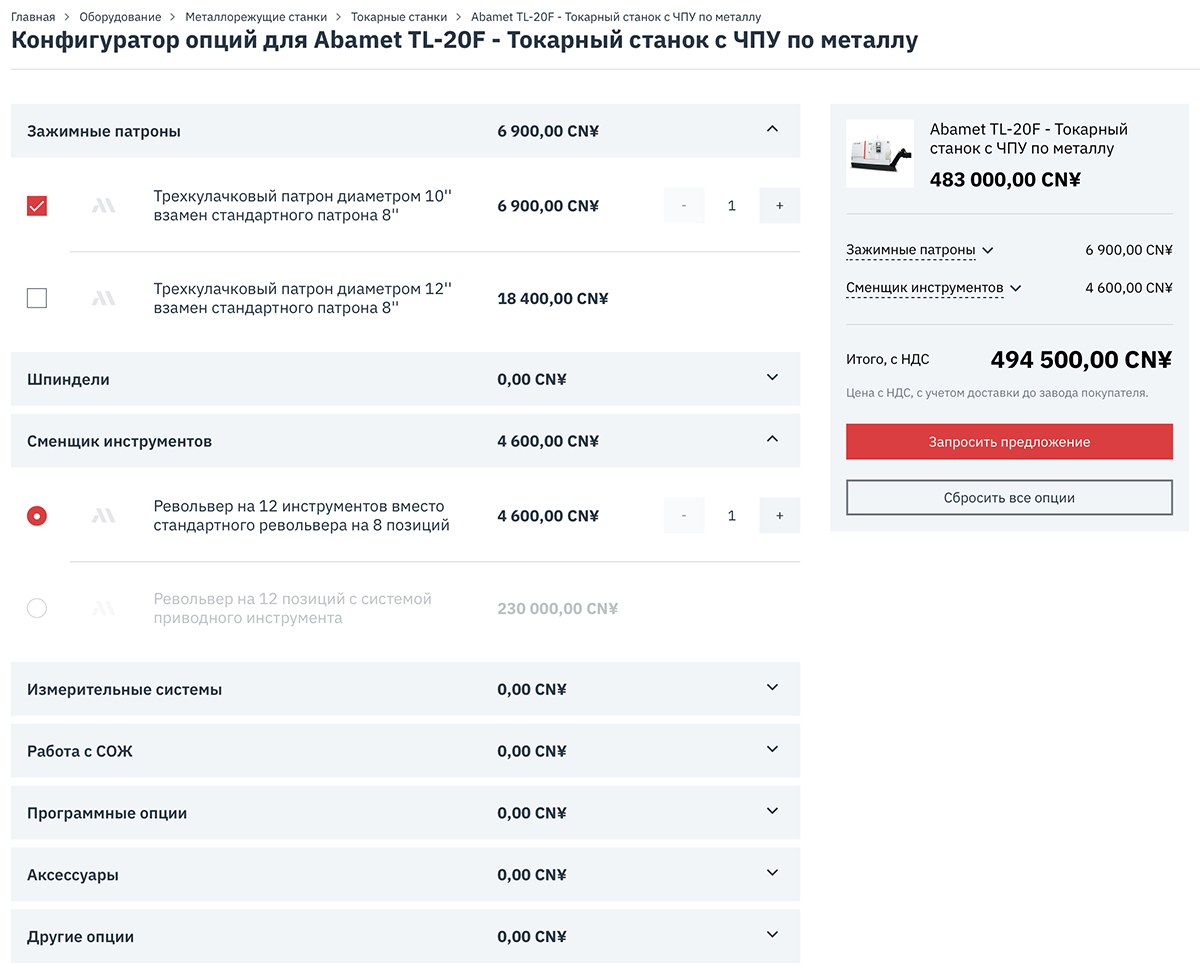This screenshot has height=966, width=1200.
Task: Select the 12-tool revolver radio button
Action: [37, 516]
